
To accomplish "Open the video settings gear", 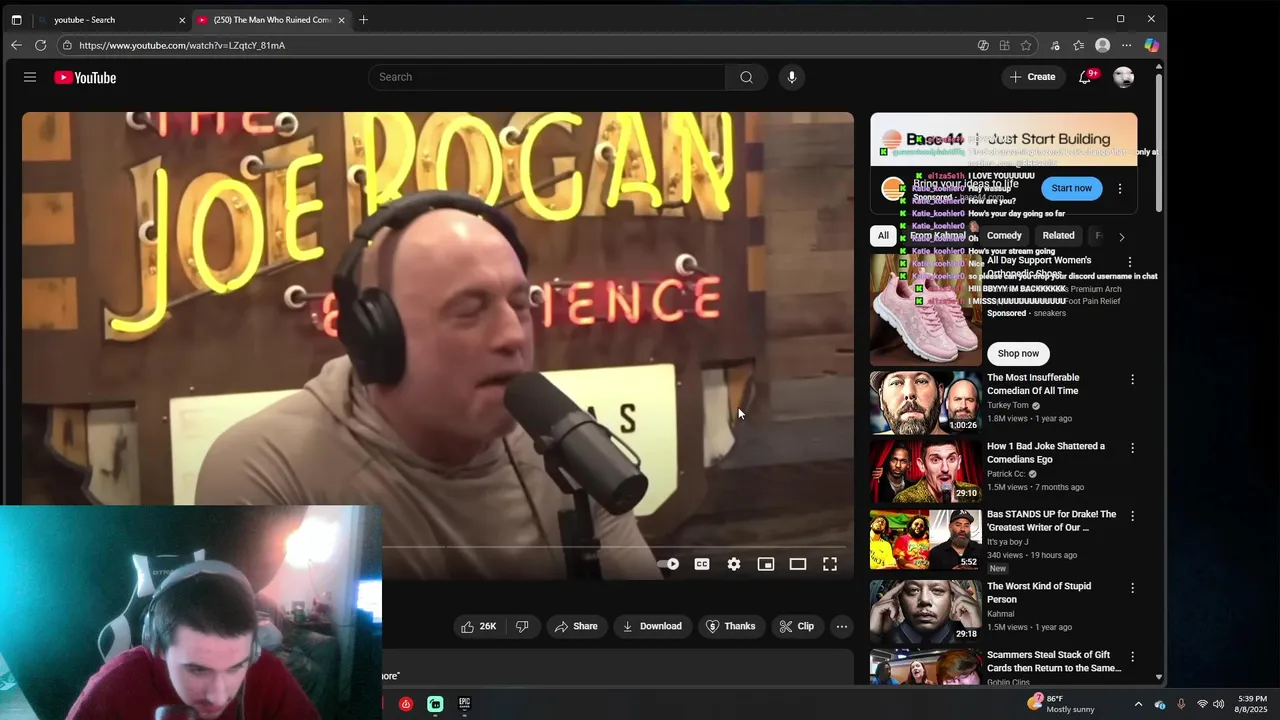I will click(x=734, y=564).
